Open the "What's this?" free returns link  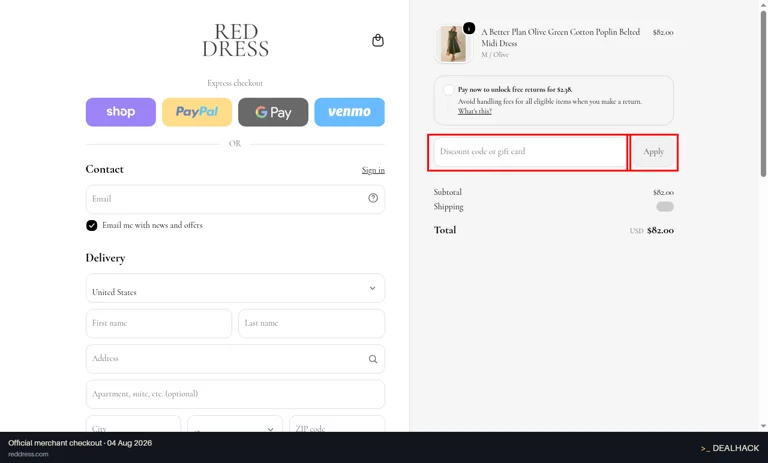click(475, 111)
